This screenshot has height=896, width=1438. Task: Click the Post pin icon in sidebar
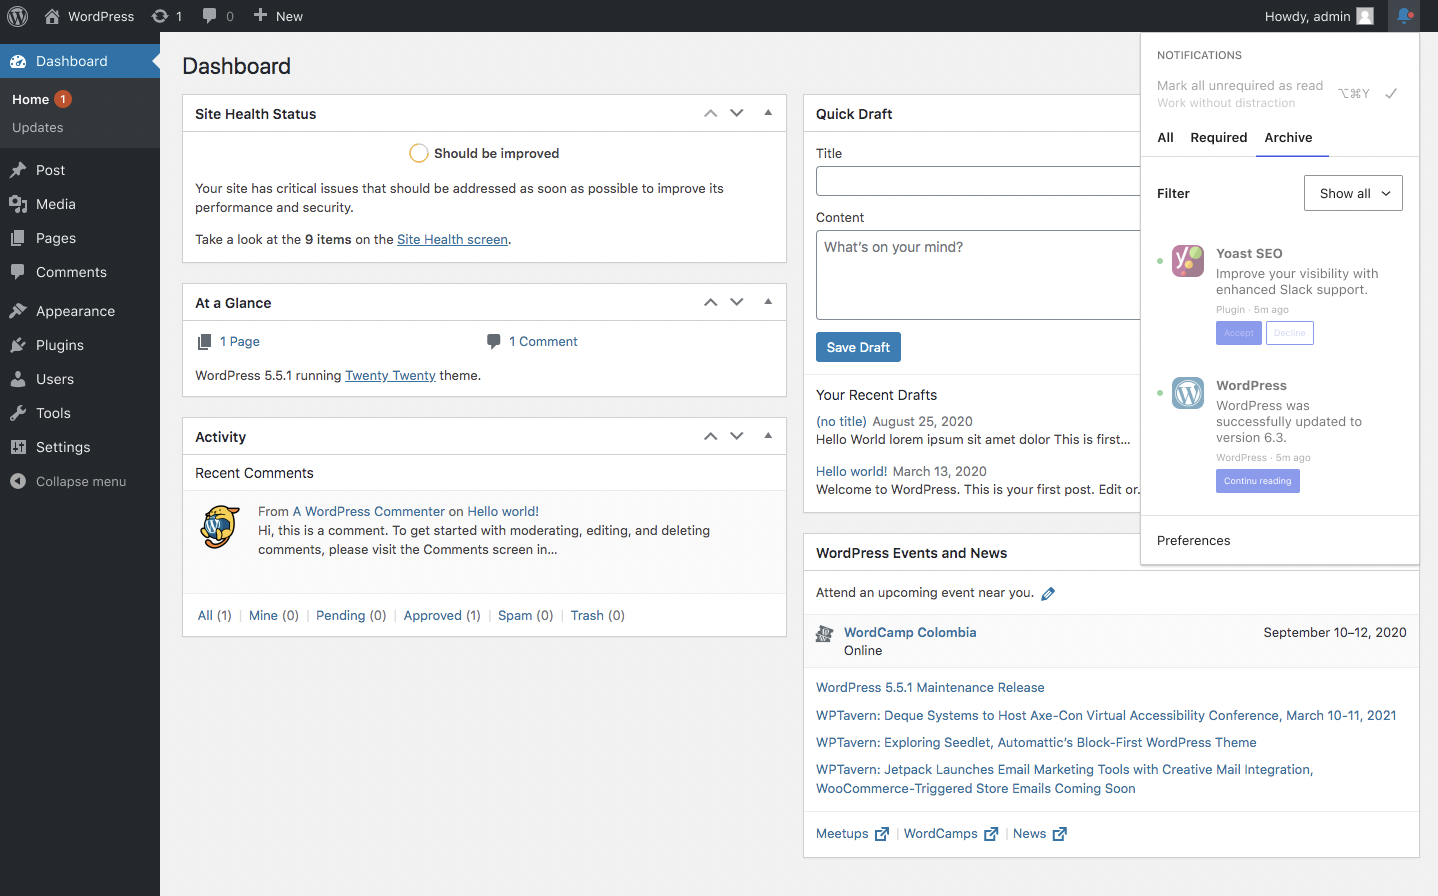(18, 170)
